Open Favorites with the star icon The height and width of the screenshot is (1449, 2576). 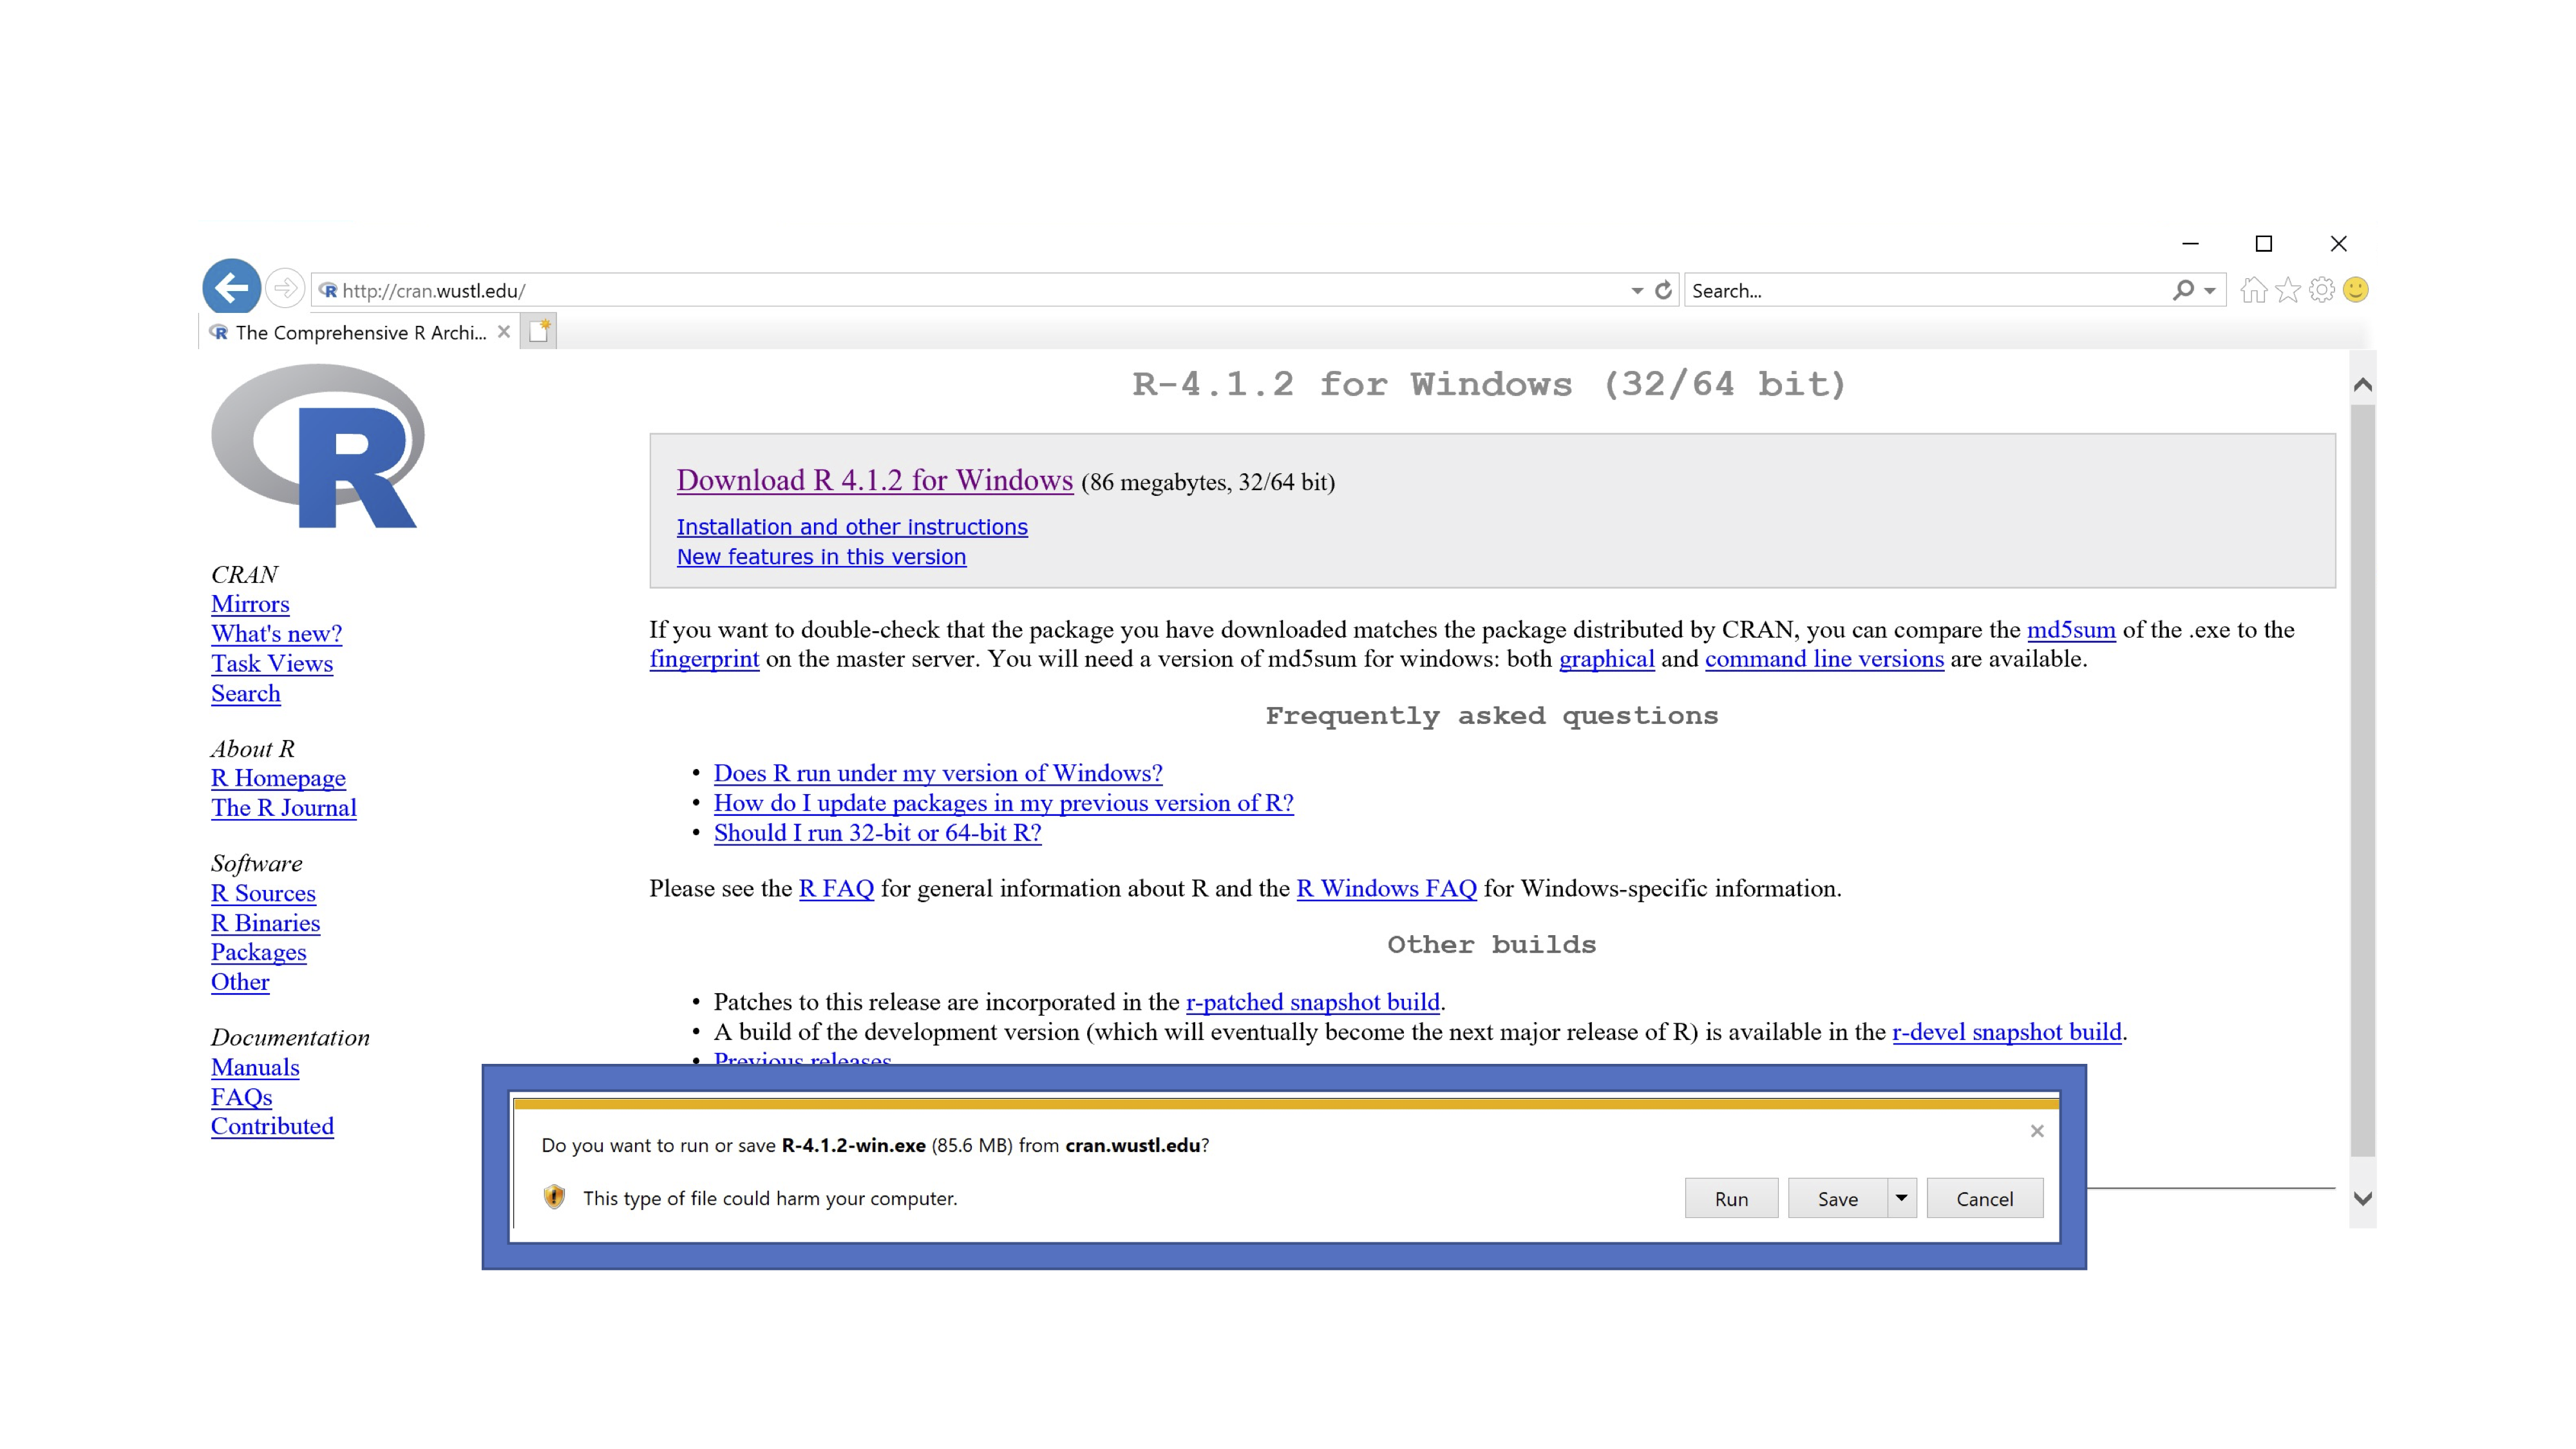[x=2287, y=290]
